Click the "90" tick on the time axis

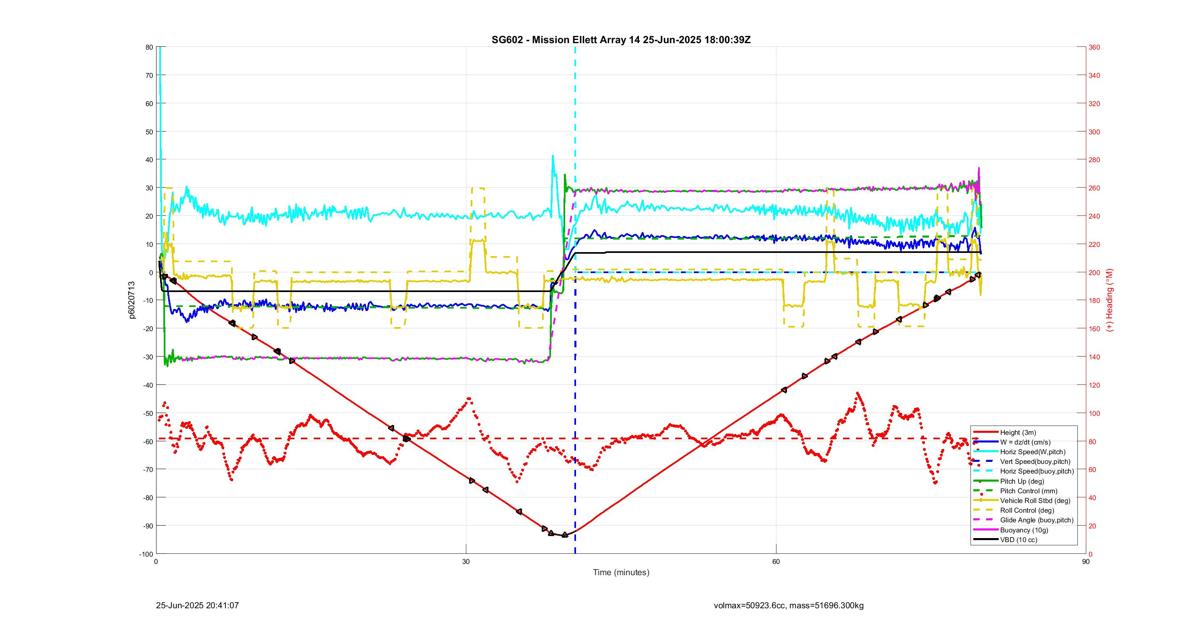point(1085,562)
